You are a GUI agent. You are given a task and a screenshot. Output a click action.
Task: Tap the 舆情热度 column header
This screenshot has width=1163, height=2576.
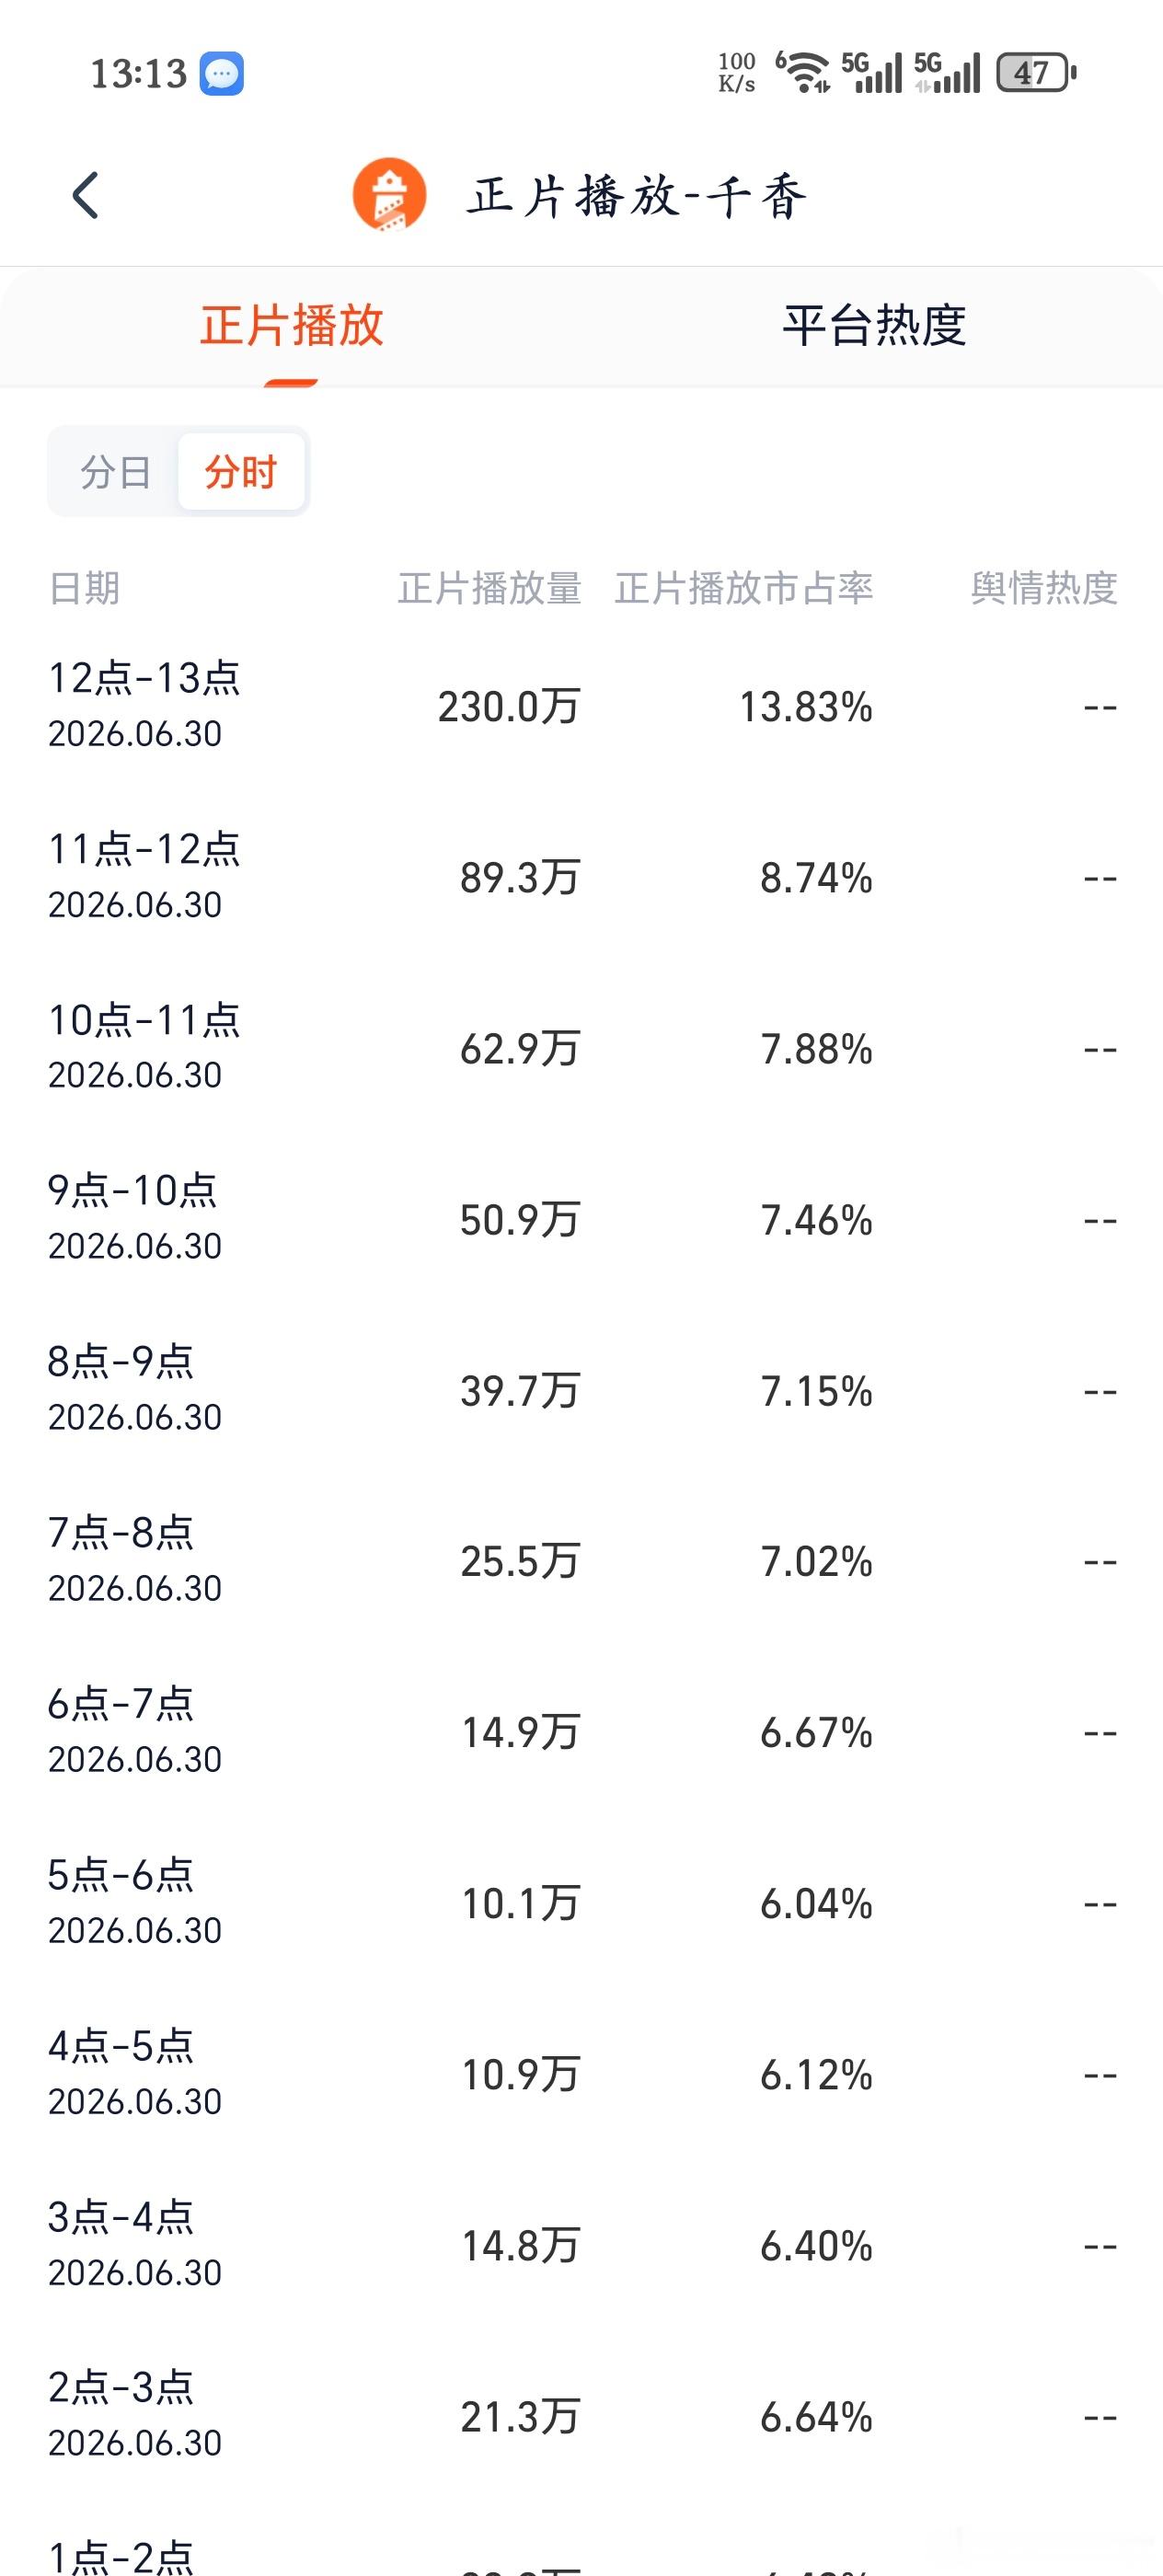(x=1044, y=588)
